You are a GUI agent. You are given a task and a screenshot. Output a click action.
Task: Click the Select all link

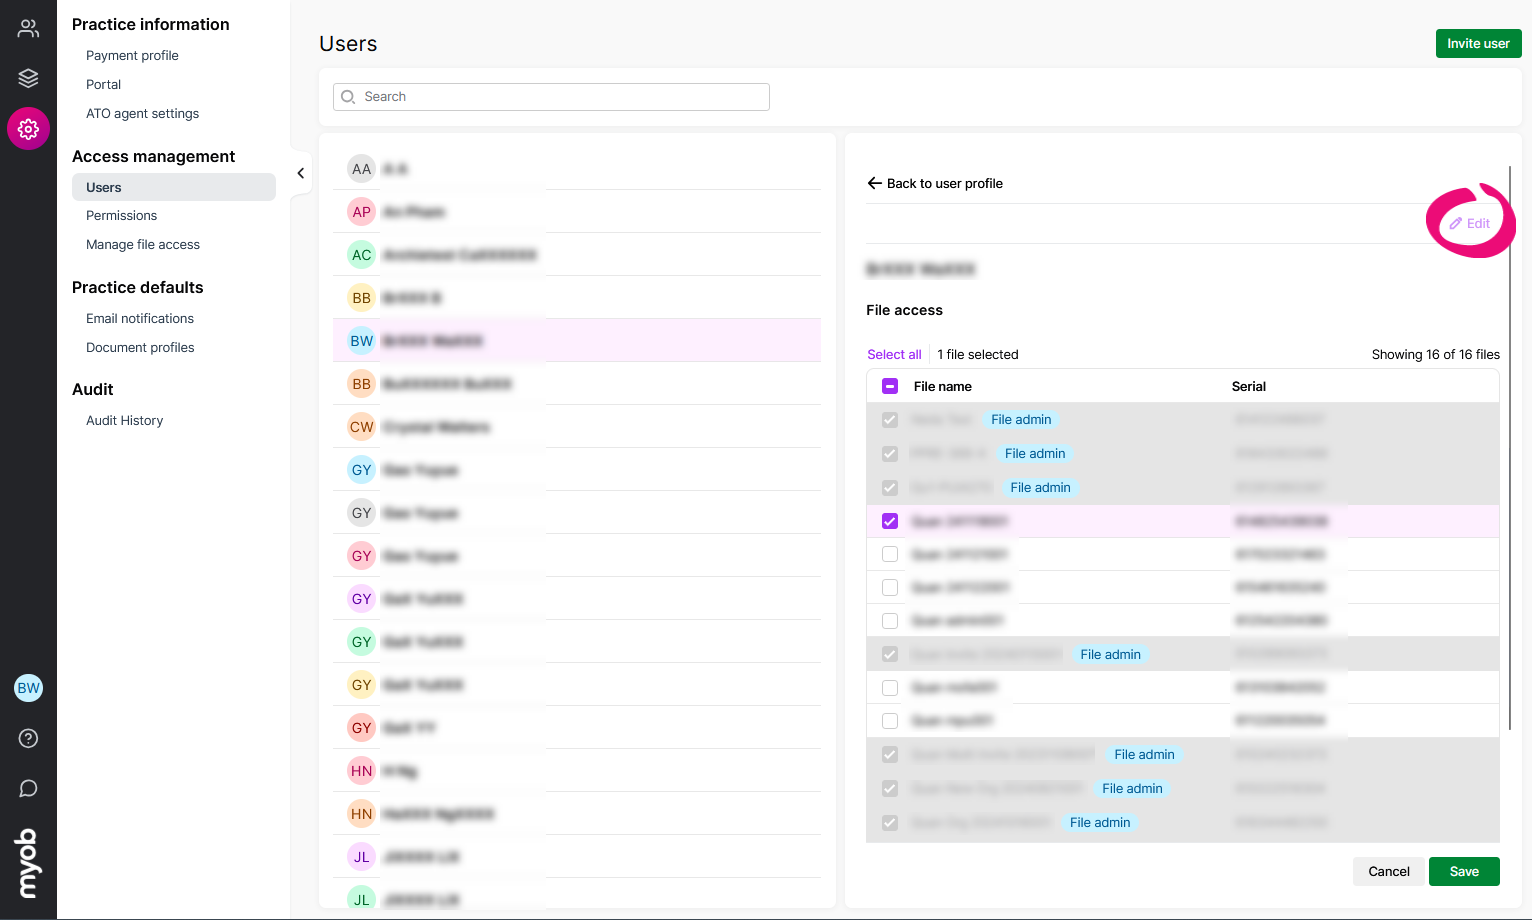pyautogui.click(x=894, y=354)
